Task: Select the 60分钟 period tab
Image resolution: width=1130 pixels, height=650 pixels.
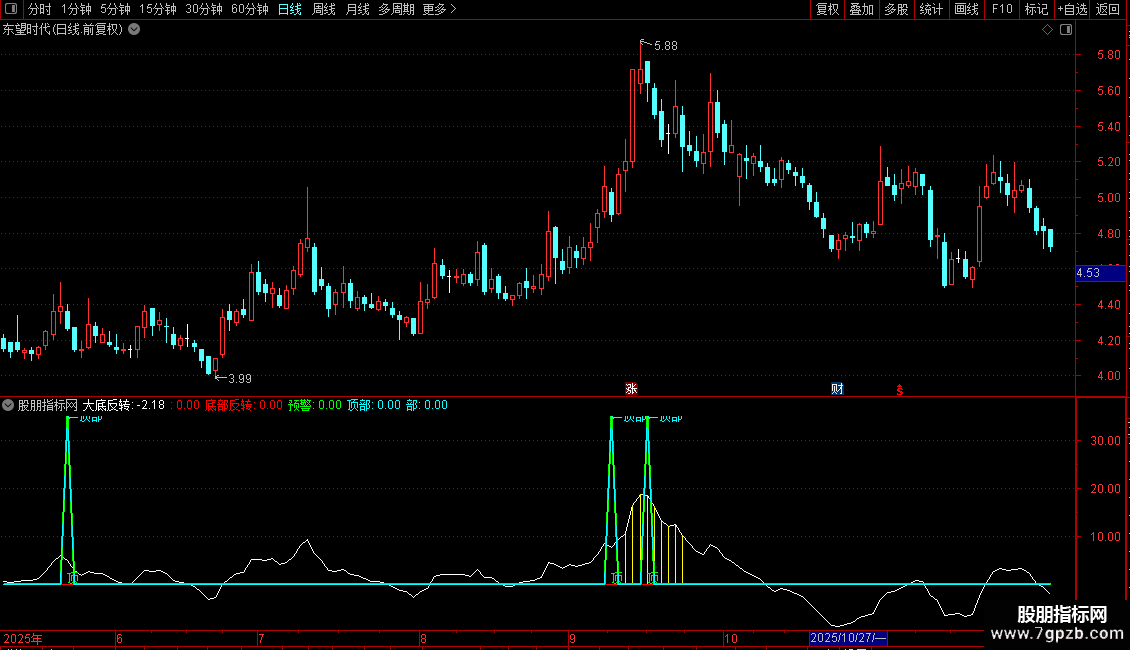Action: pos(250,9)
